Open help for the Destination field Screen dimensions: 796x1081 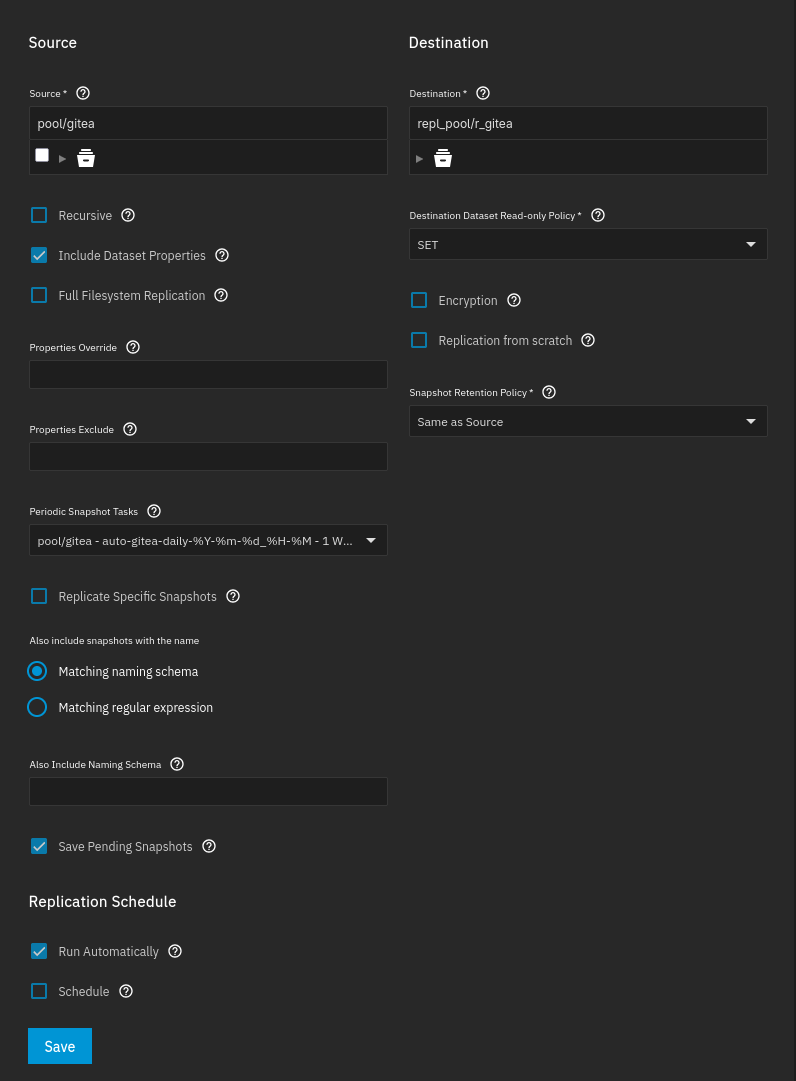click(483, 93)
